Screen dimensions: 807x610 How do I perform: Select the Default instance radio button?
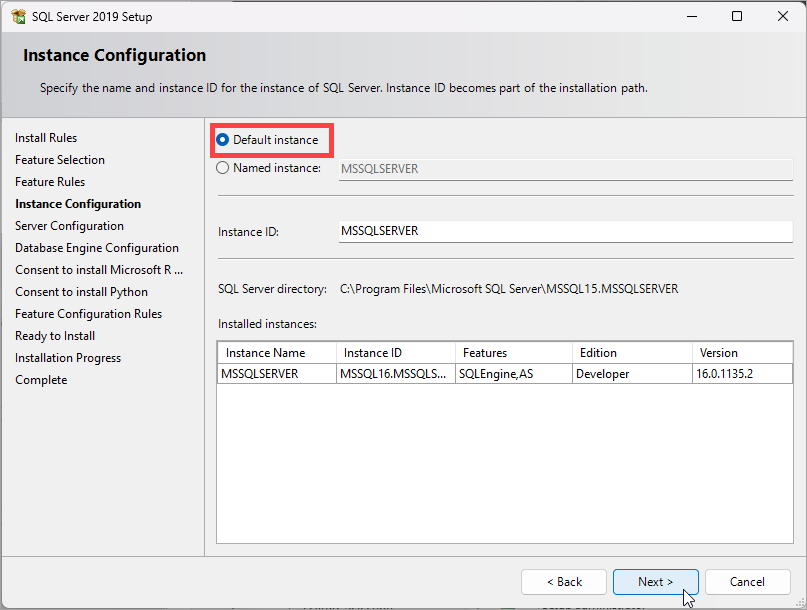point(222,140)
